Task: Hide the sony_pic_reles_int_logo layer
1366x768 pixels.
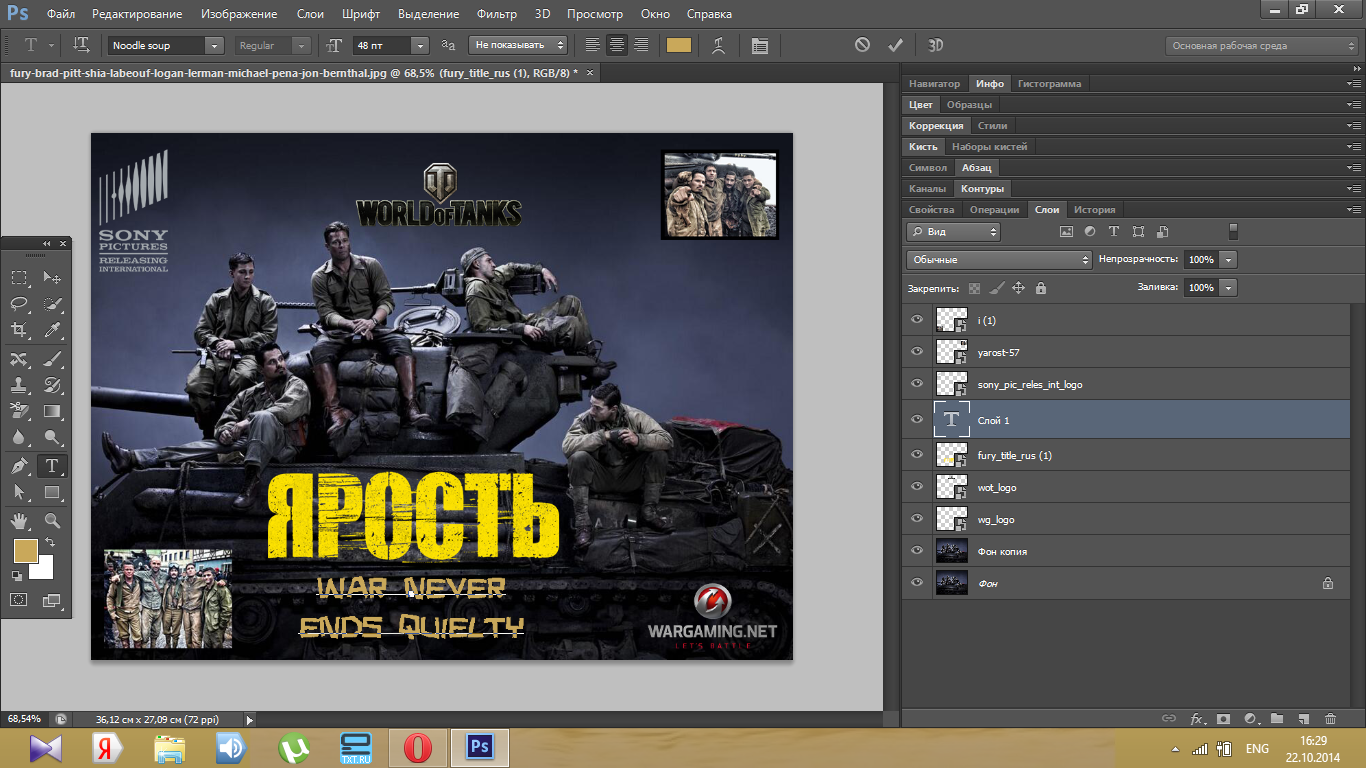Action: pos(917,384)
